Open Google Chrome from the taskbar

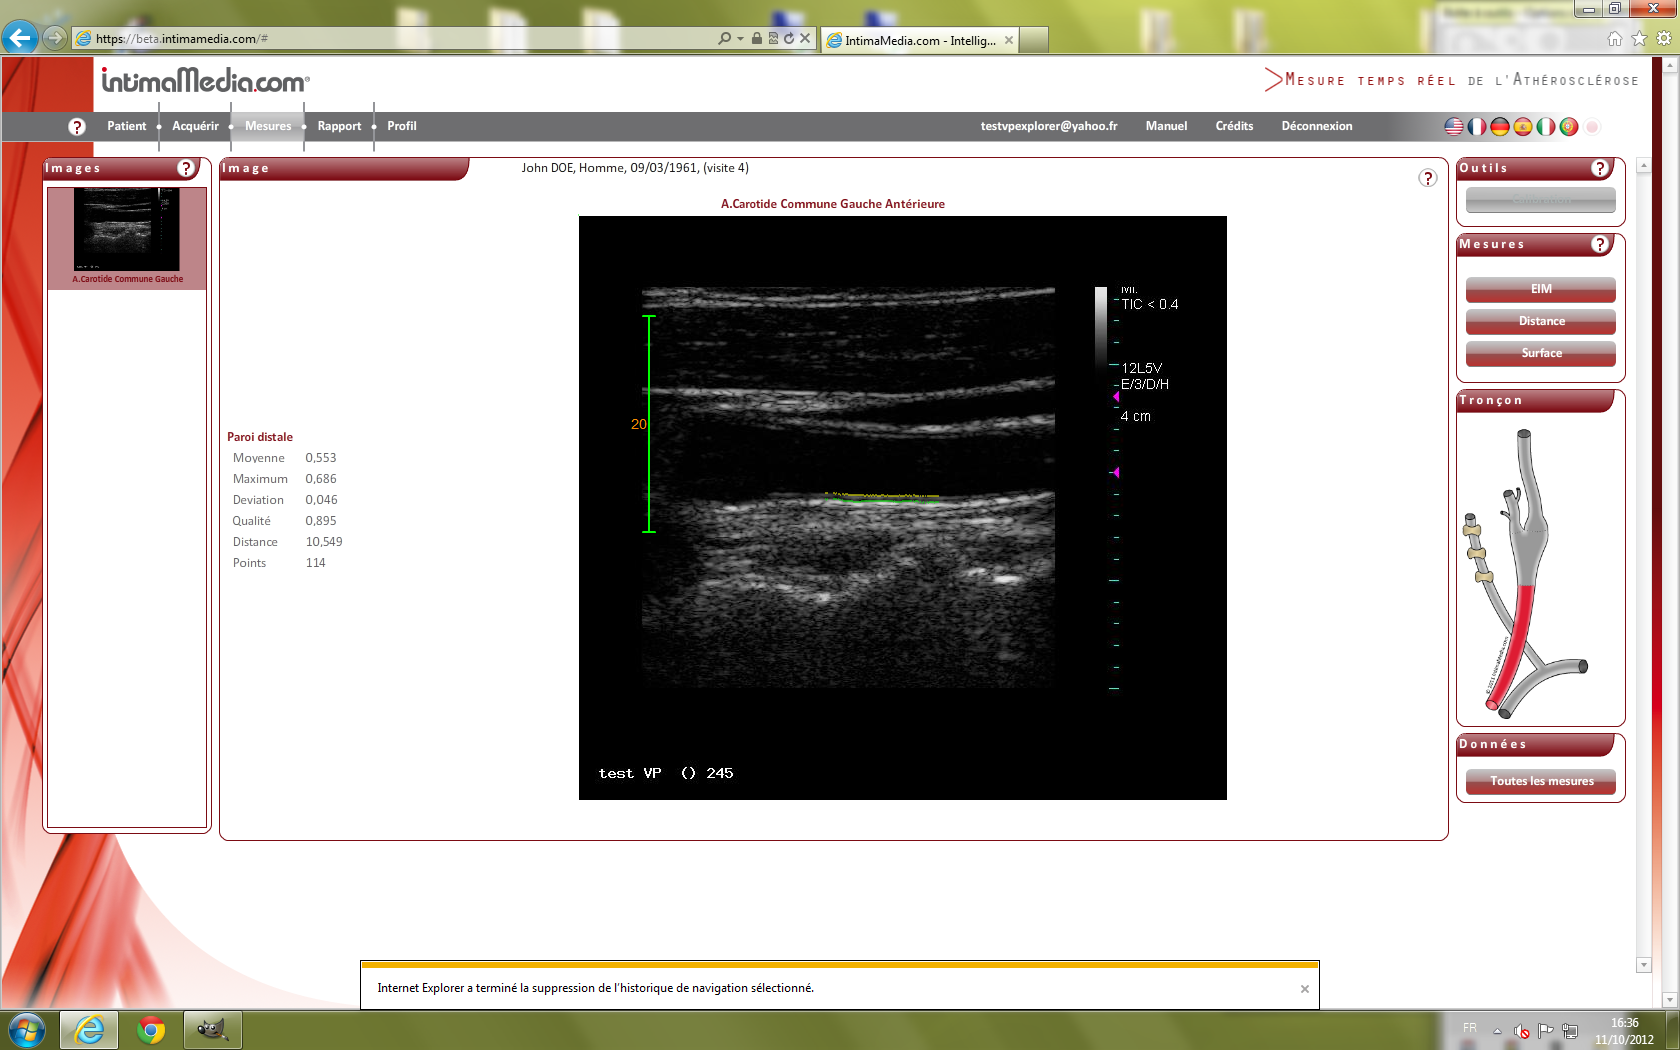[x=151, y=1029]
